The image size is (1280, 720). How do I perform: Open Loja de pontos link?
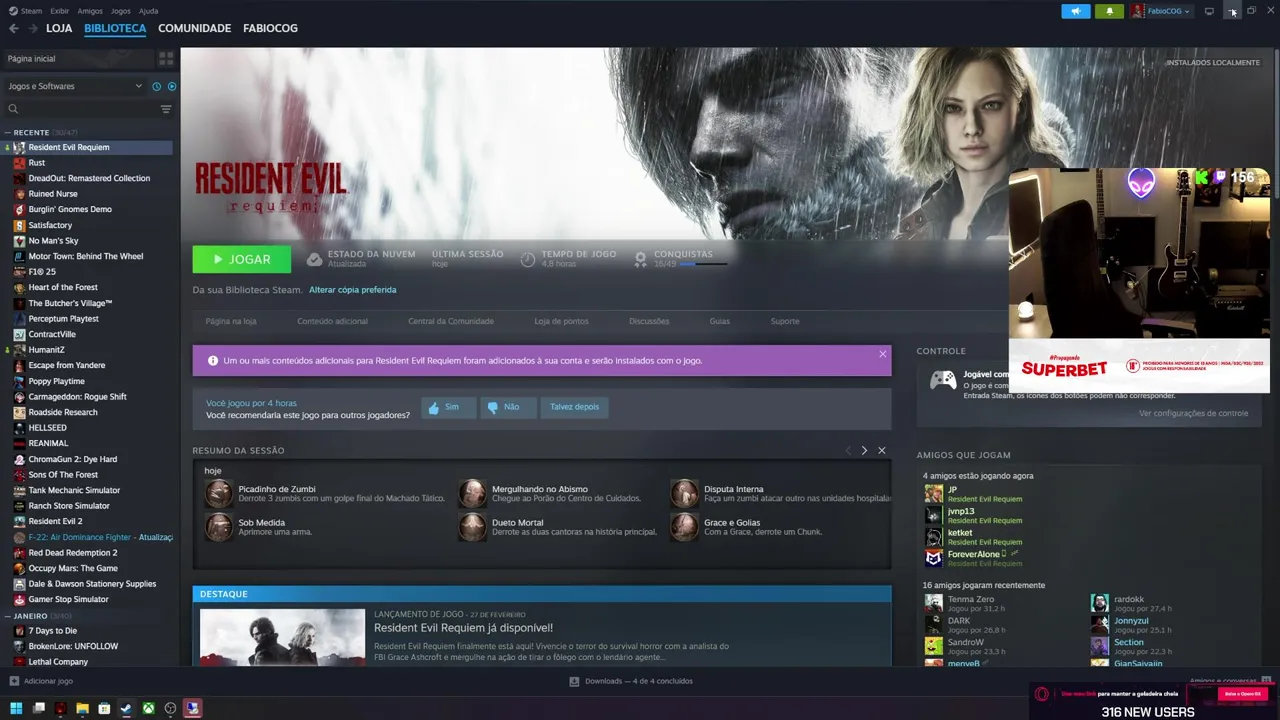click(561, 321)
